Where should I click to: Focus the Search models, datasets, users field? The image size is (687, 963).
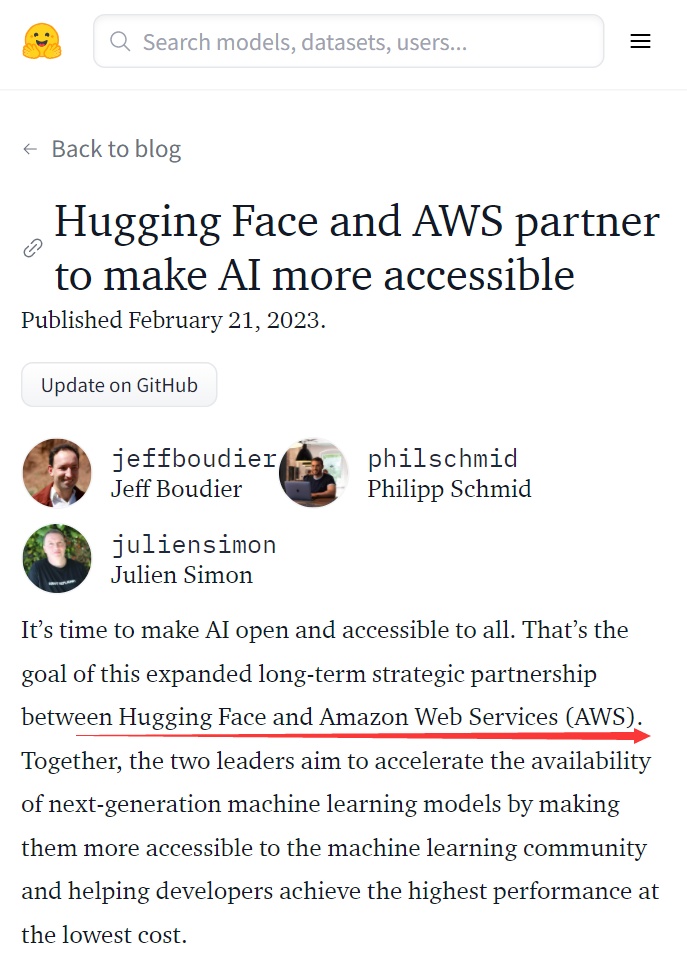[360, 42]
